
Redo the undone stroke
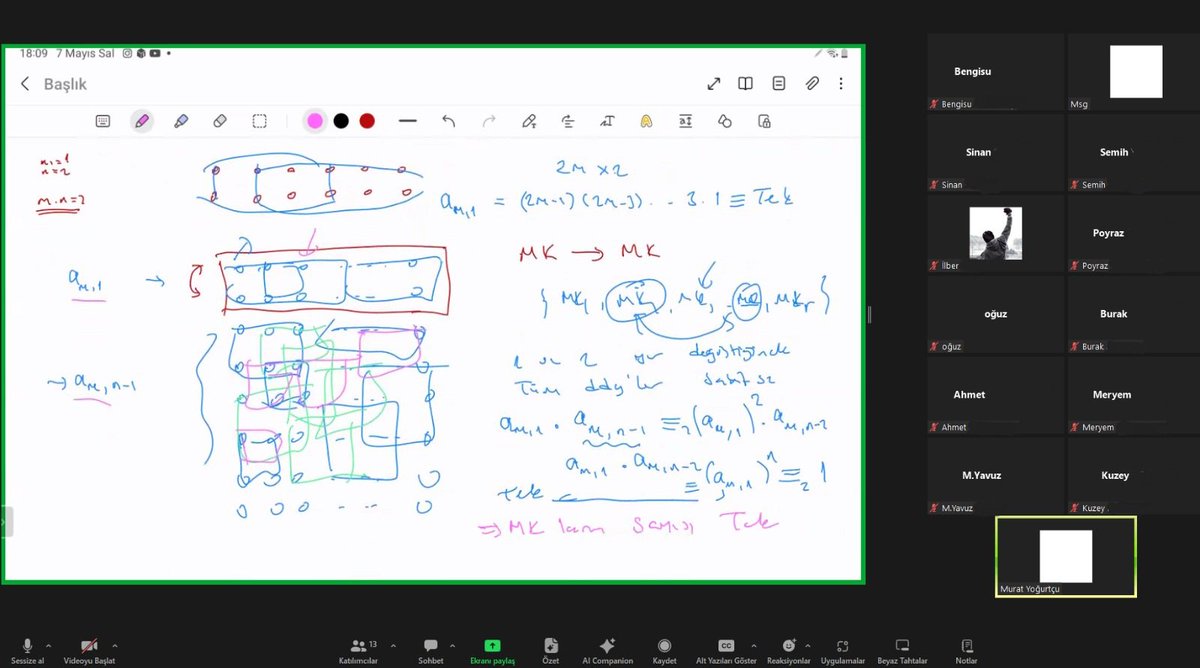pos(489,121)
